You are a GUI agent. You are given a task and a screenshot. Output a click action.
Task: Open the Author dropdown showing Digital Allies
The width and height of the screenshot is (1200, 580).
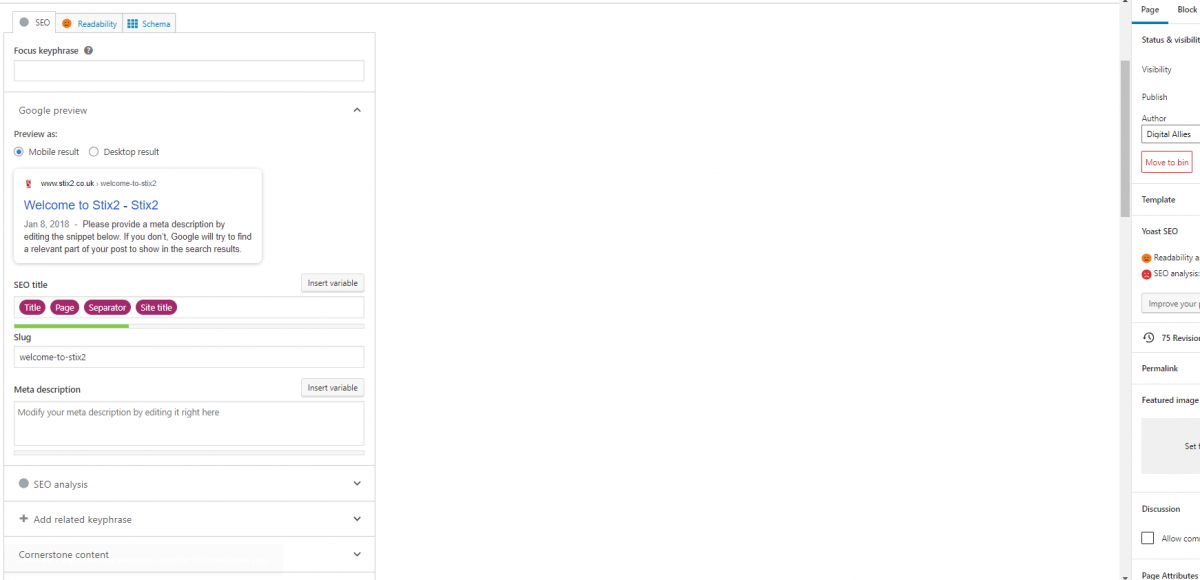[1171, 134]
